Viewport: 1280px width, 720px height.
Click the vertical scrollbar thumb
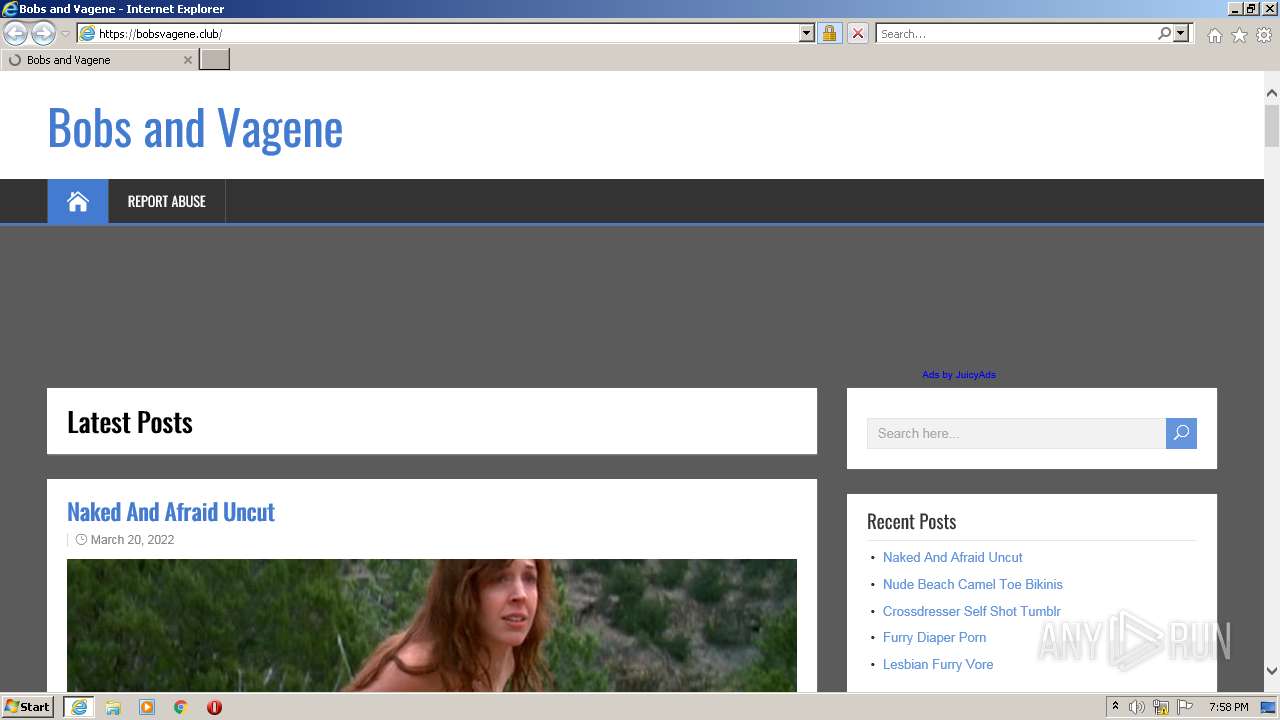[x=1271, y=126]
